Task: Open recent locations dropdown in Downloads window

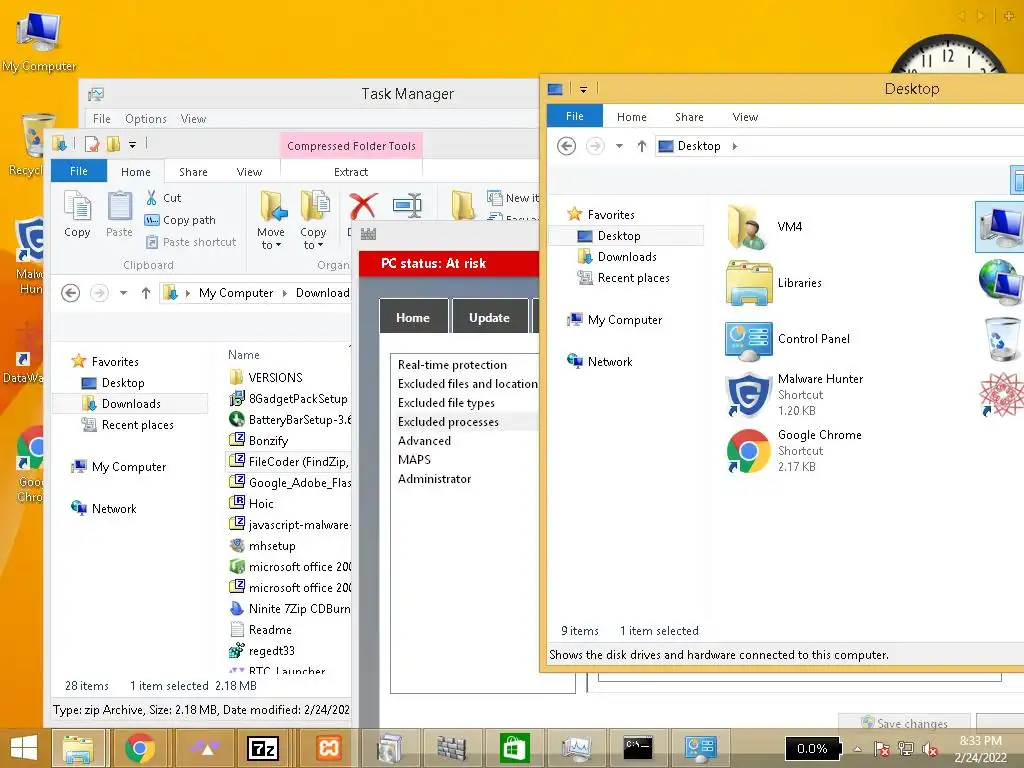Action: [123, 293]
